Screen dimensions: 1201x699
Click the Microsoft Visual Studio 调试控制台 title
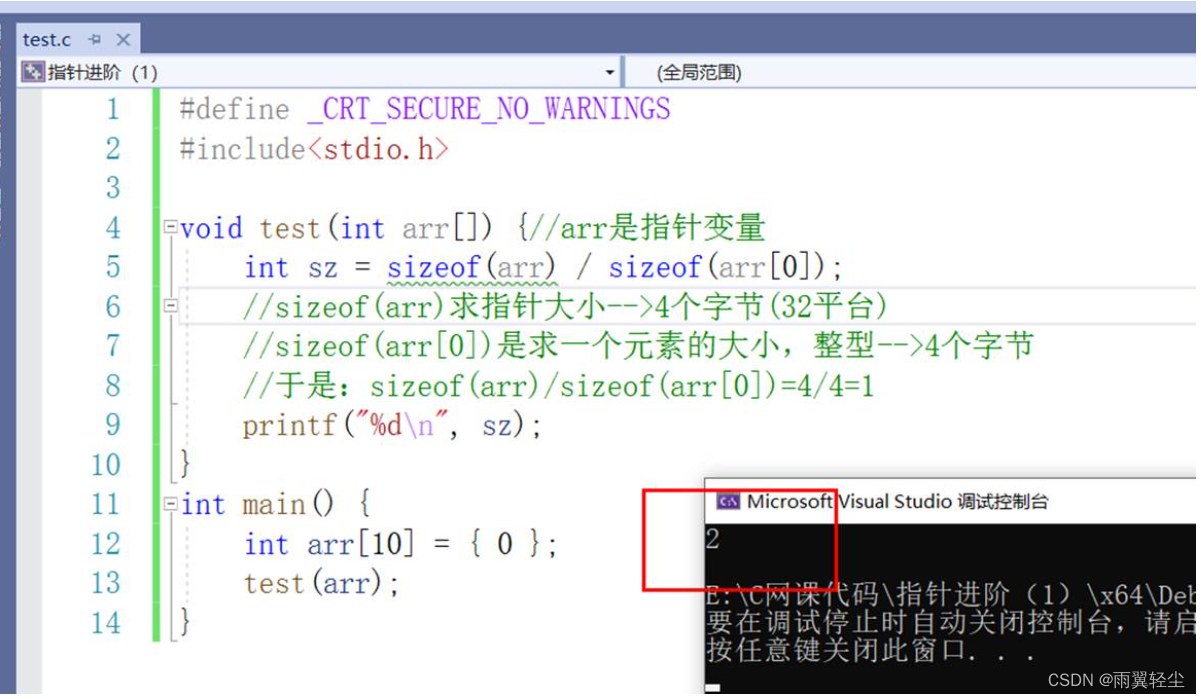(897, 502)
